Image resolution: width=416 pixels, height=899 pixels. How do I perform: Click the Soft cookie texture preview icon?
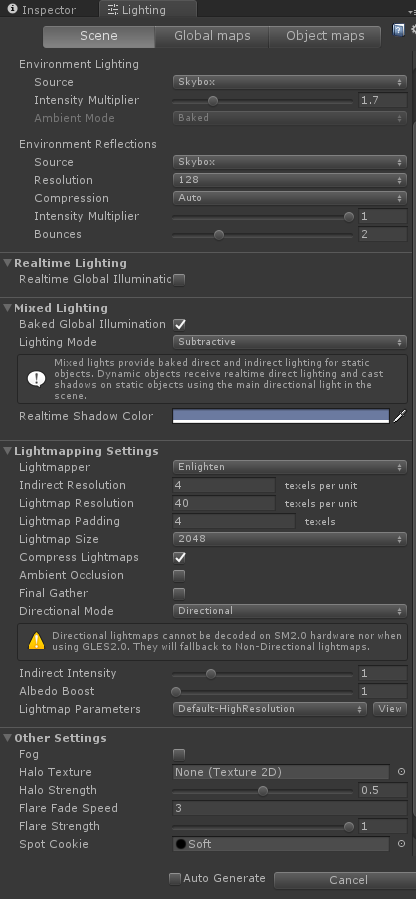click(x=181, y=844)
